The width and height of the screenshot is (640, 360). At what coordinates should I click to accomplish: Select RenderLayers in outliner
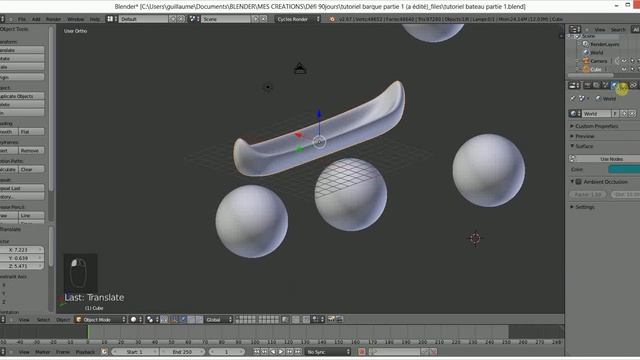click(604, 44)
